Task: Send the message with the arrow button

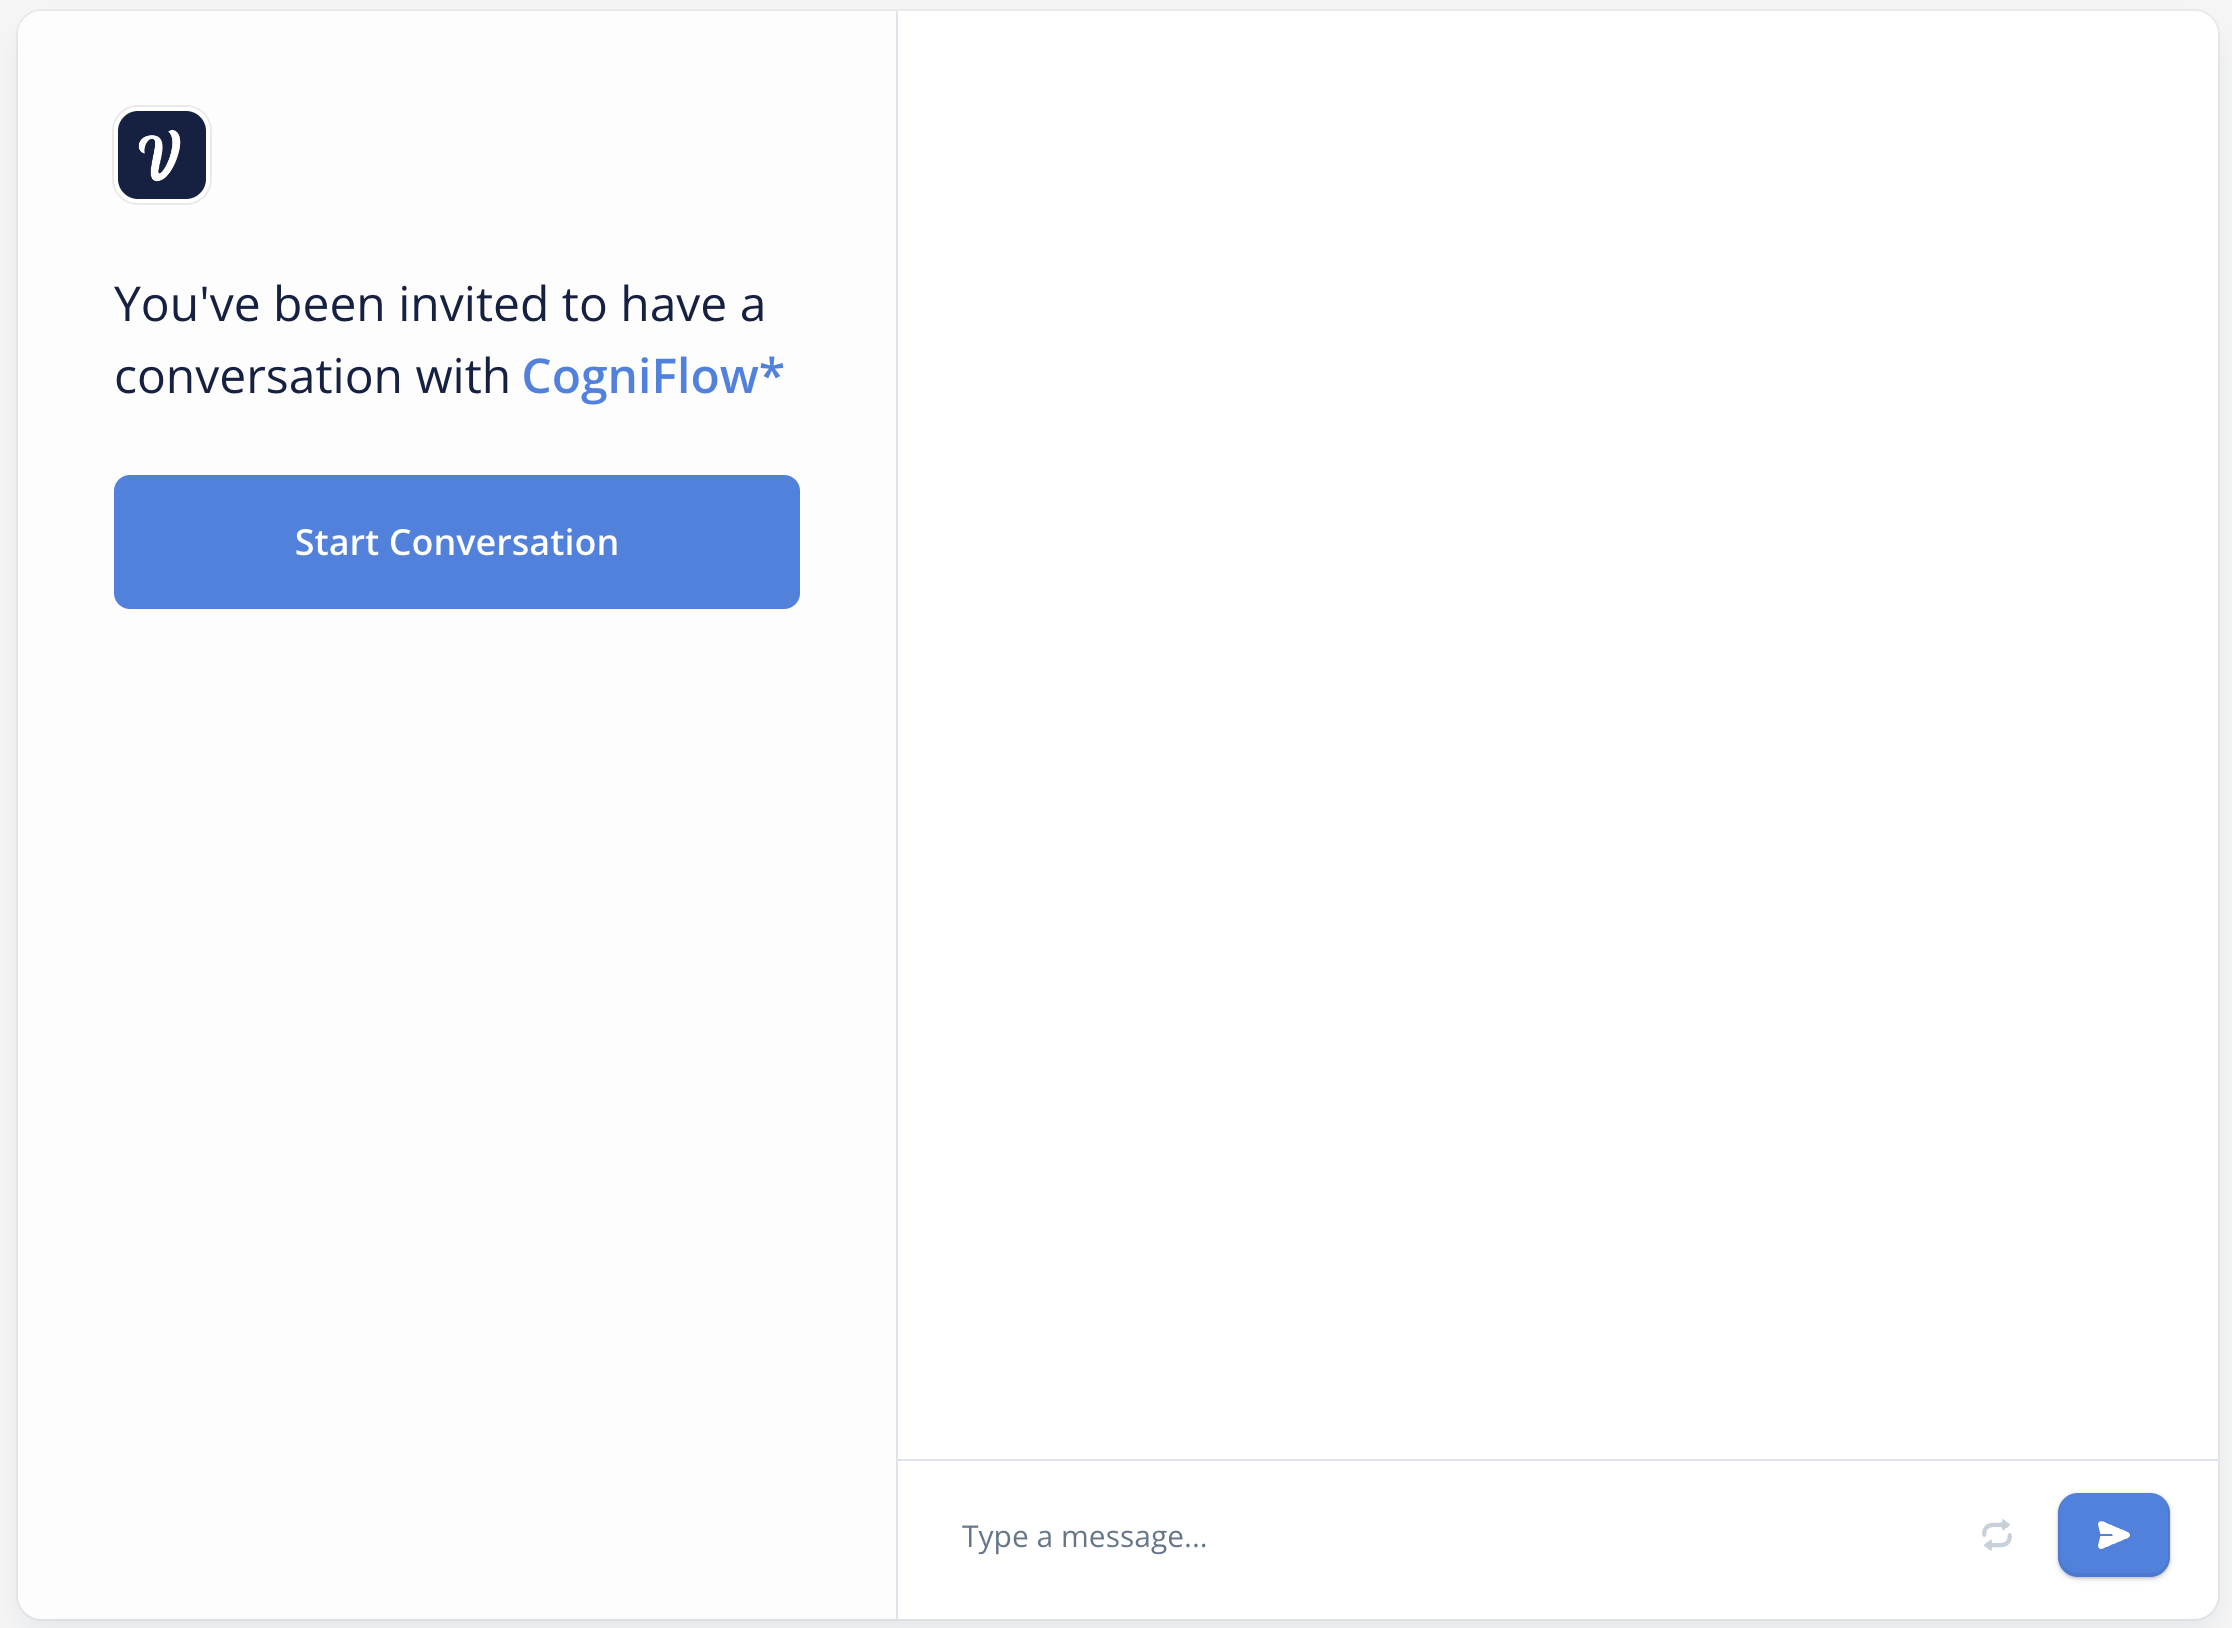Action: pyautogui.click(x=2113, y=1534)
